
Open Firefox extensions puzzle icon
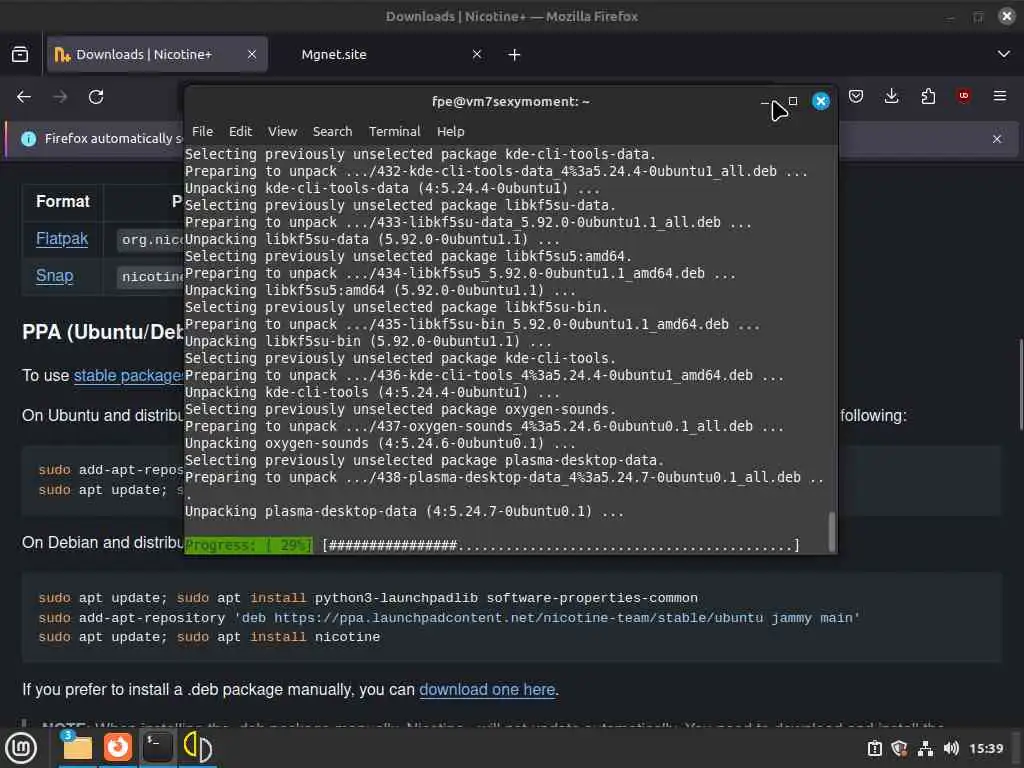[928, 97]
